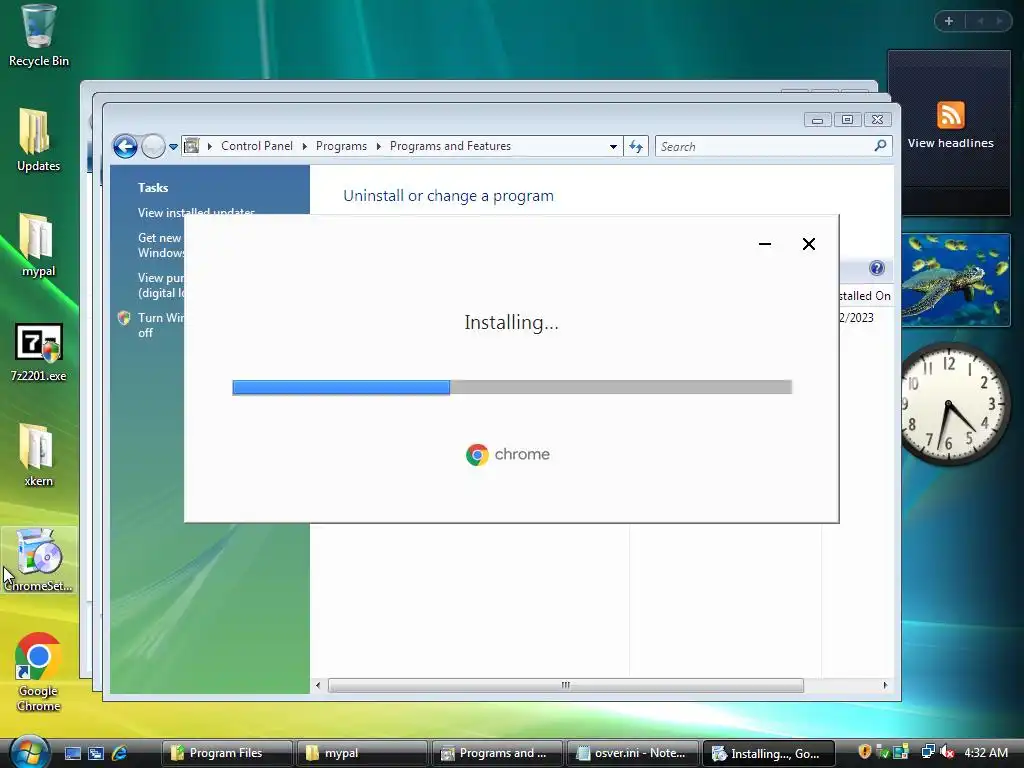Click the muted volume tray icon
The height and width of the screenshot is (768, 1024).
click(947, 752)
